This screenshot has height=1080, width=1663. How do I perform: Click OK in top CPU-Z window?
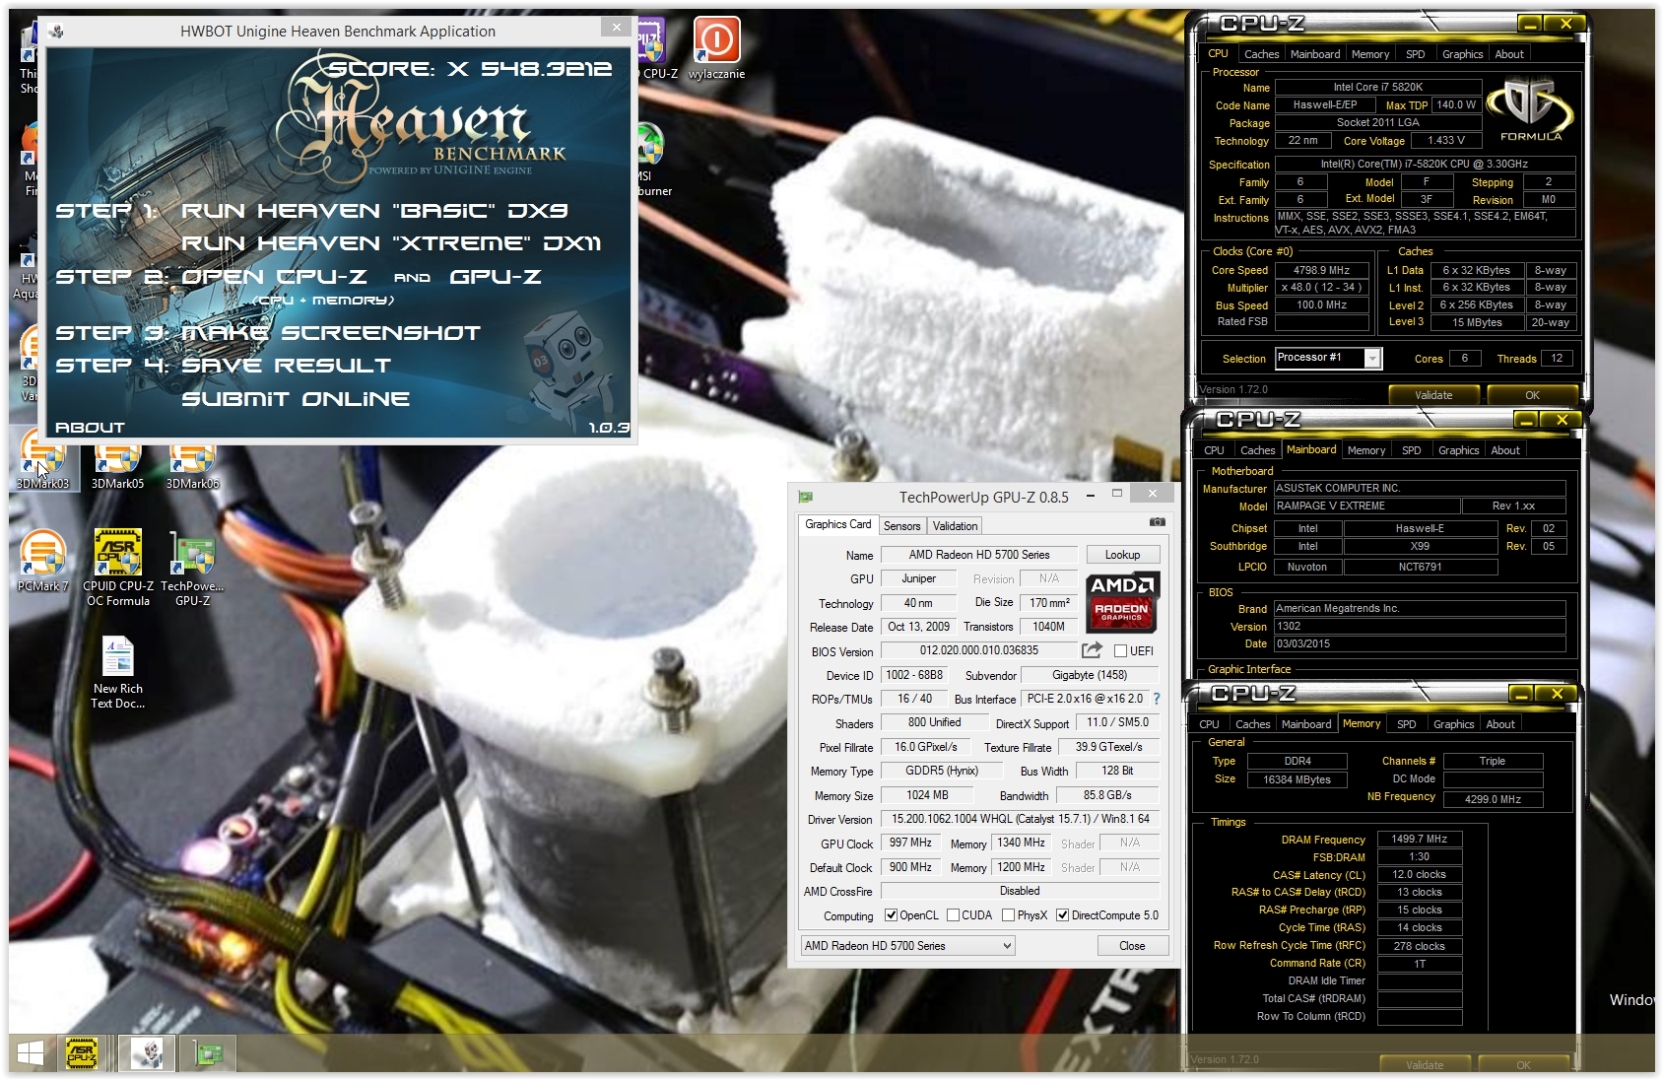click(x=1532, y=395)
